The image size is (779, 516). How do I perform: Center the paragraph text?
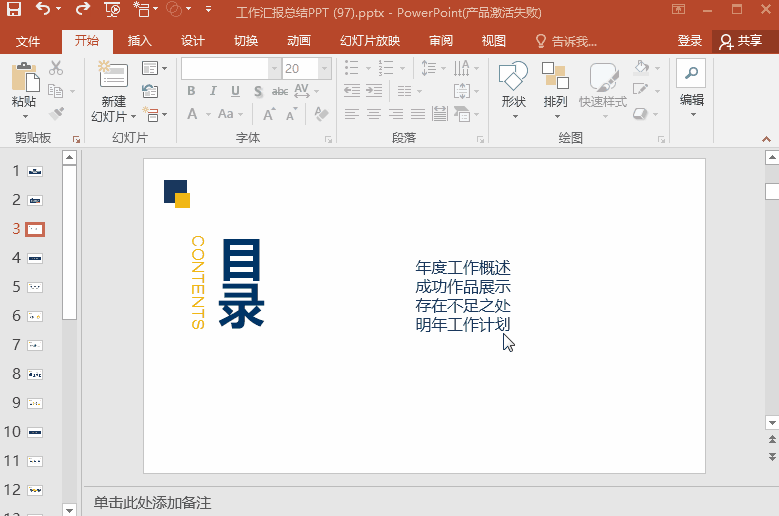[374, 114]
